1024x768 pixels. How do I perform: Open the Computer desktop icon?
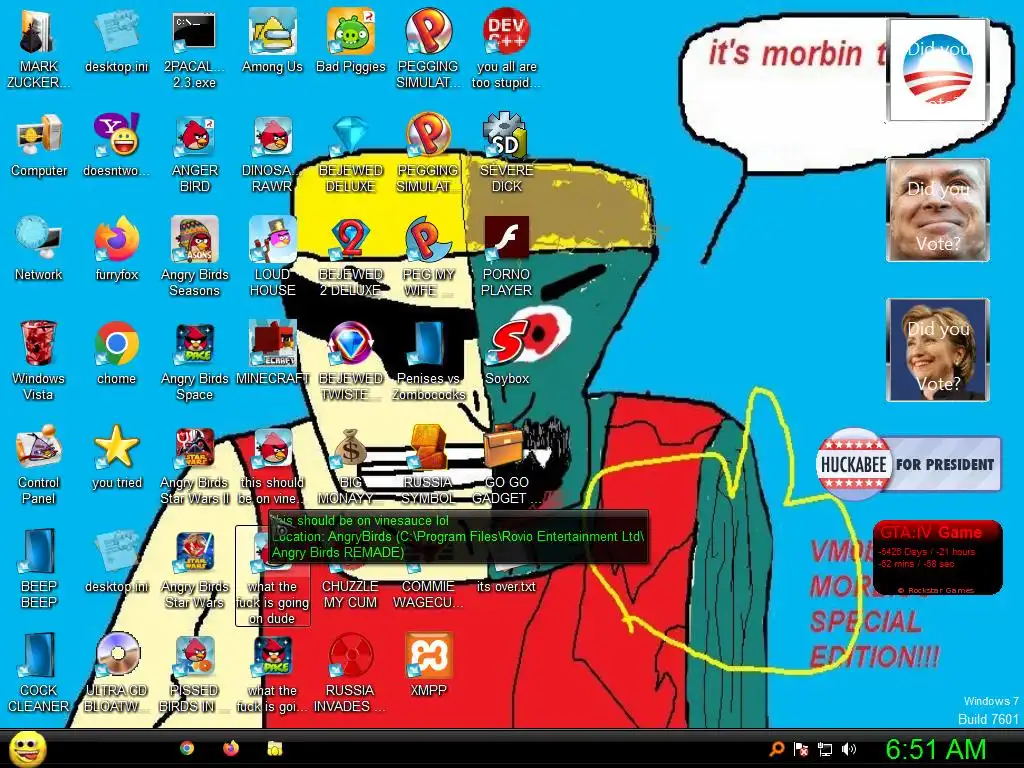coord(39,145)
